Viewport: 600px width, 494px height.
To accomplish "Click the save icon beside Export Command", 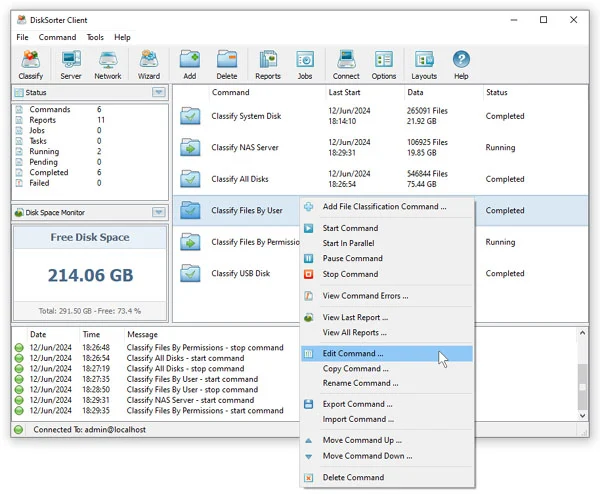I will coord(308,404).
